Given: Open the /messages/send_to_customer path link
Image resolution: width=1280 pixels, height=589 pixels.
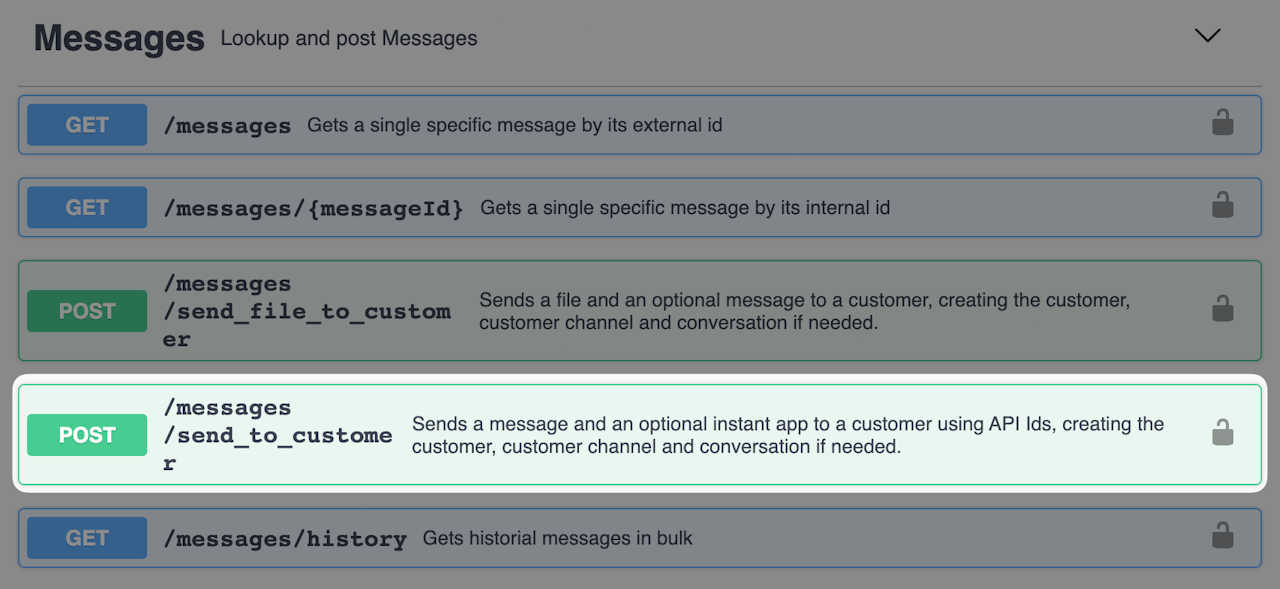Looking at the screenshot, I should (277, 435).
